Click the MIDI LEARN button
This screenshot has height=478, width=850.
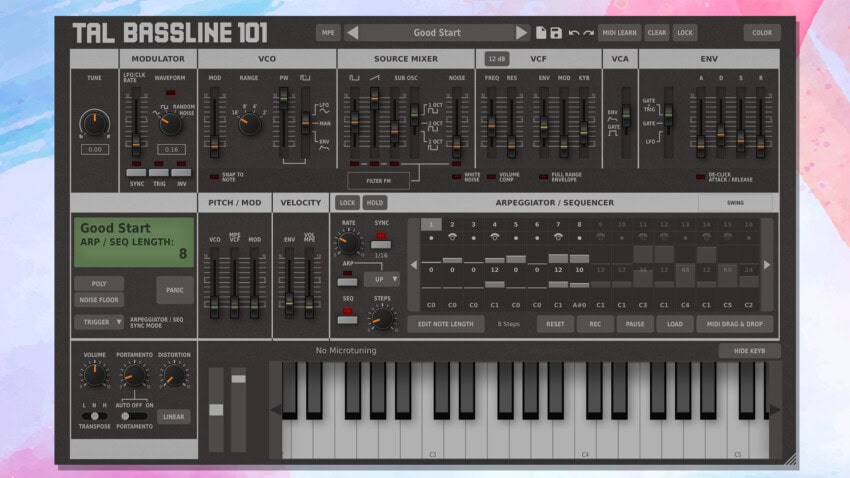(620, 33)
